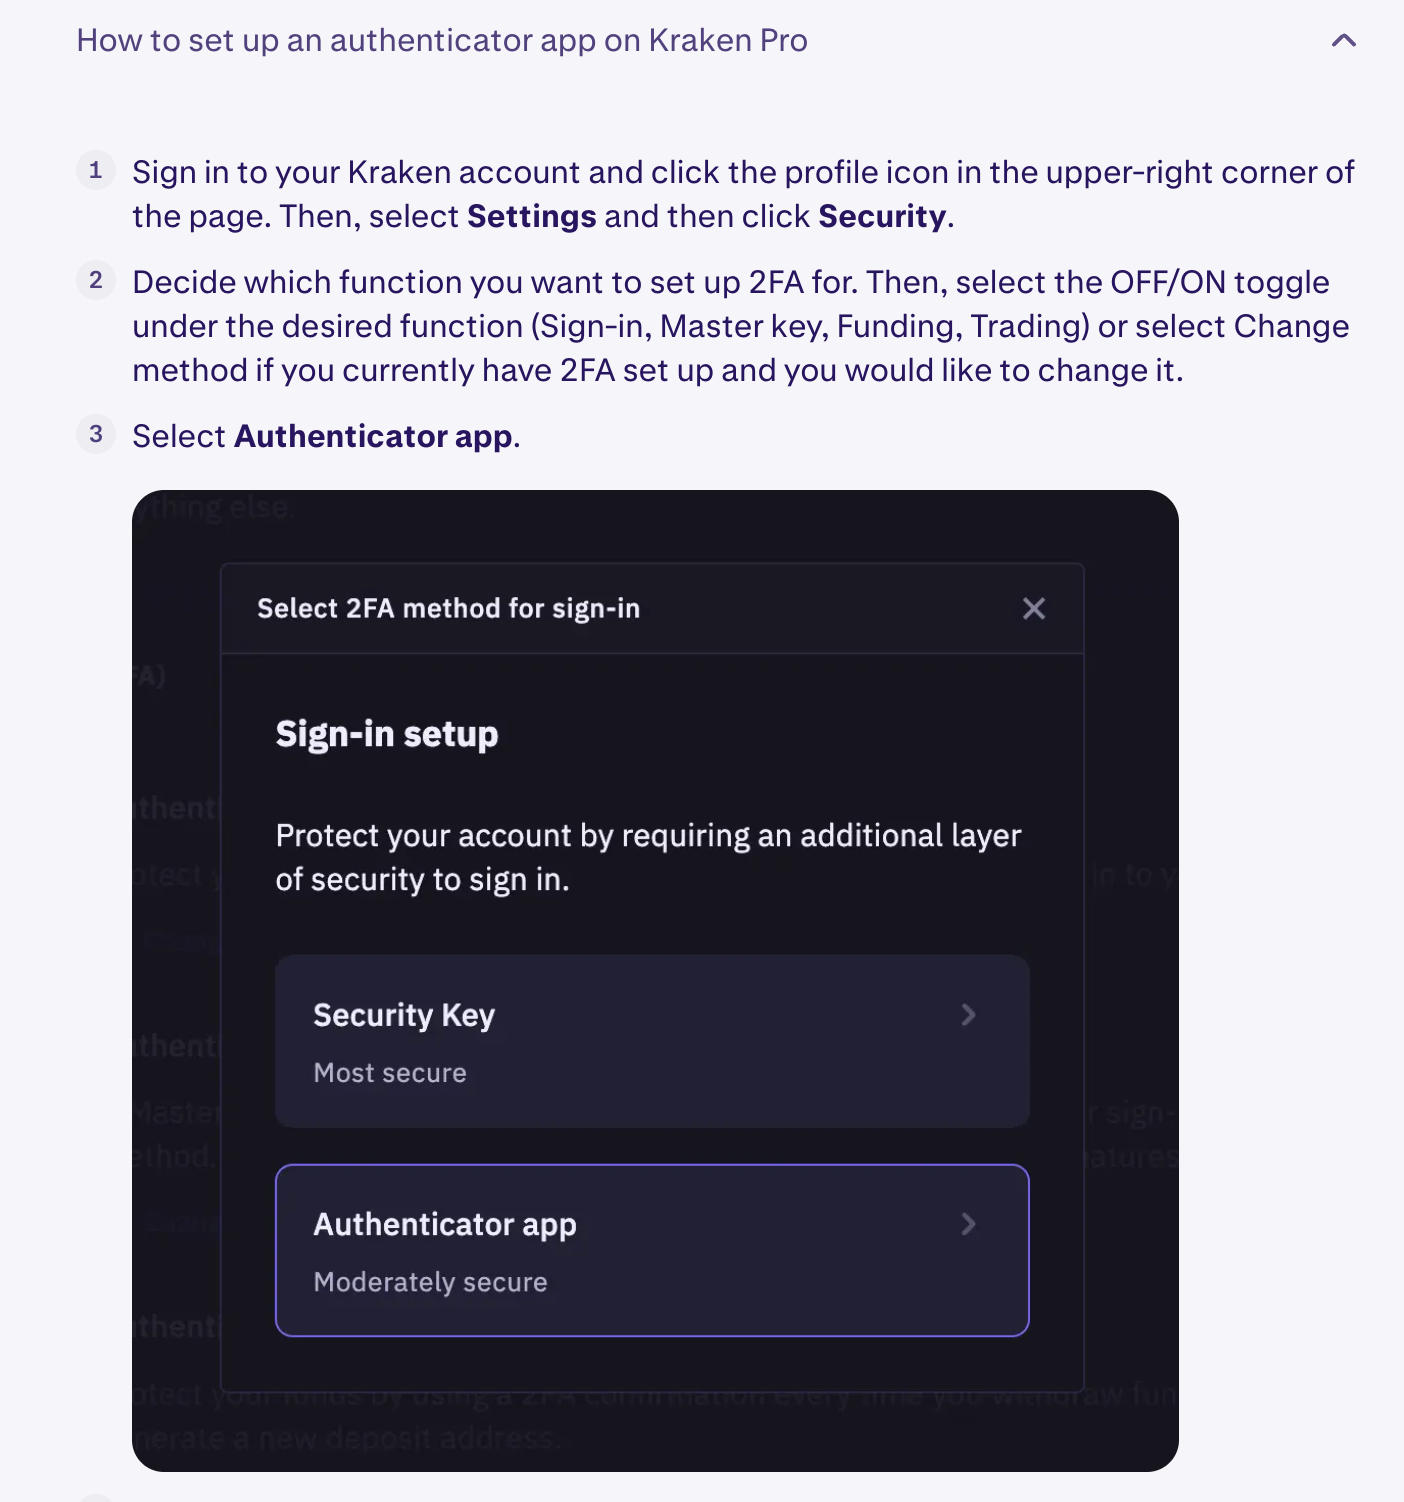Click the 'Most secure' subtitle
Screen dimensions: 1404x1502
[x=390, y=1073]
